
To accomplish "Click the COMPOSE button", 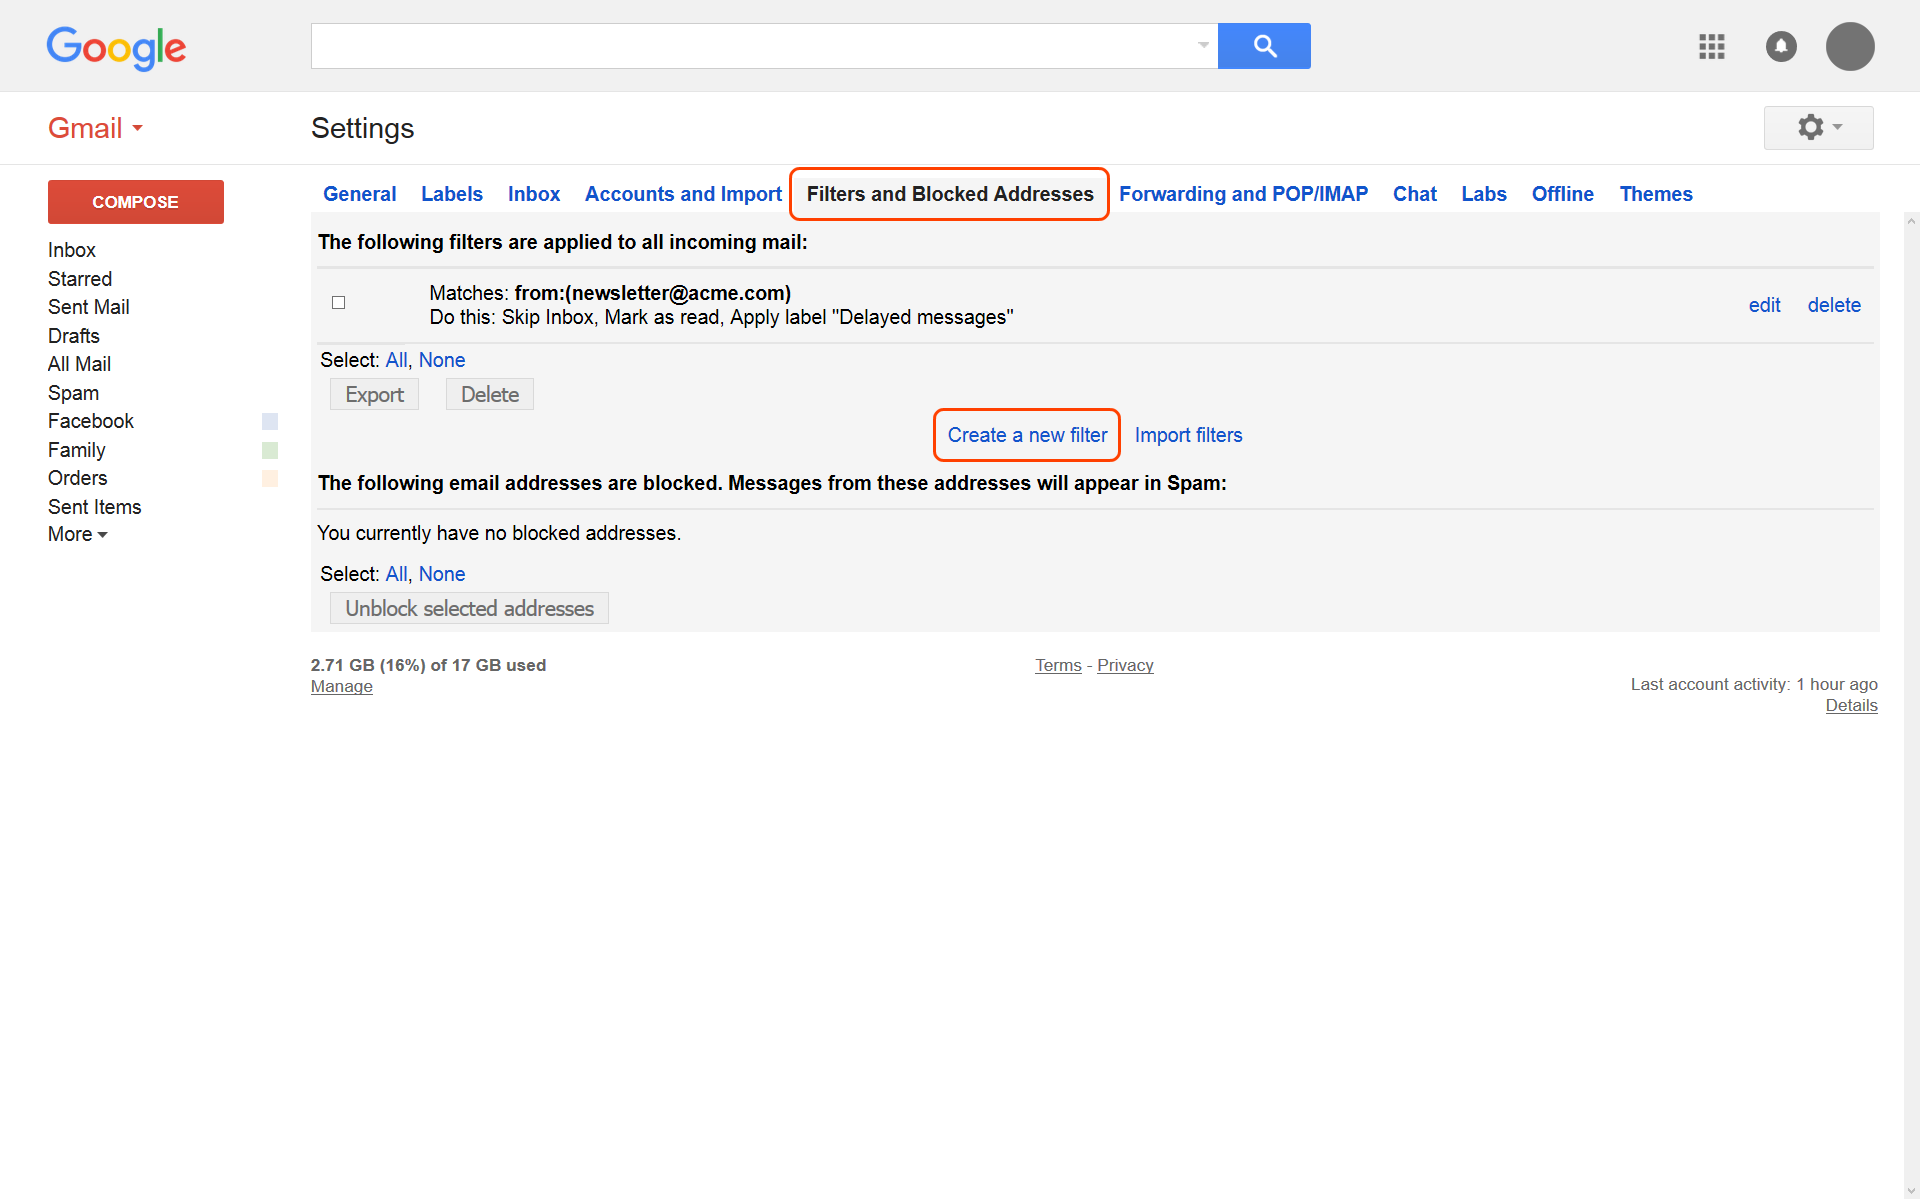I will pyautogui.click(x=136, y=202).
